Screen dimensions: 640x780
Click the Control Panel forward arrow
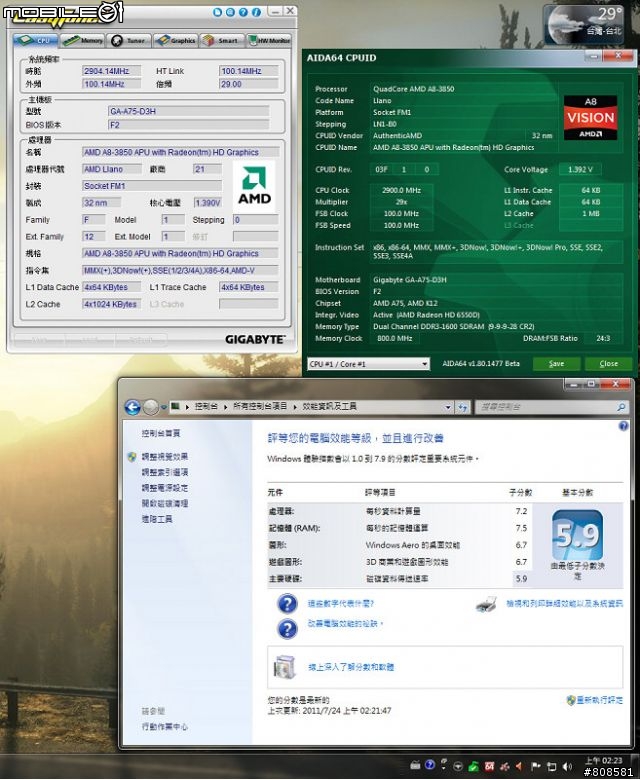tap(151, 407)
